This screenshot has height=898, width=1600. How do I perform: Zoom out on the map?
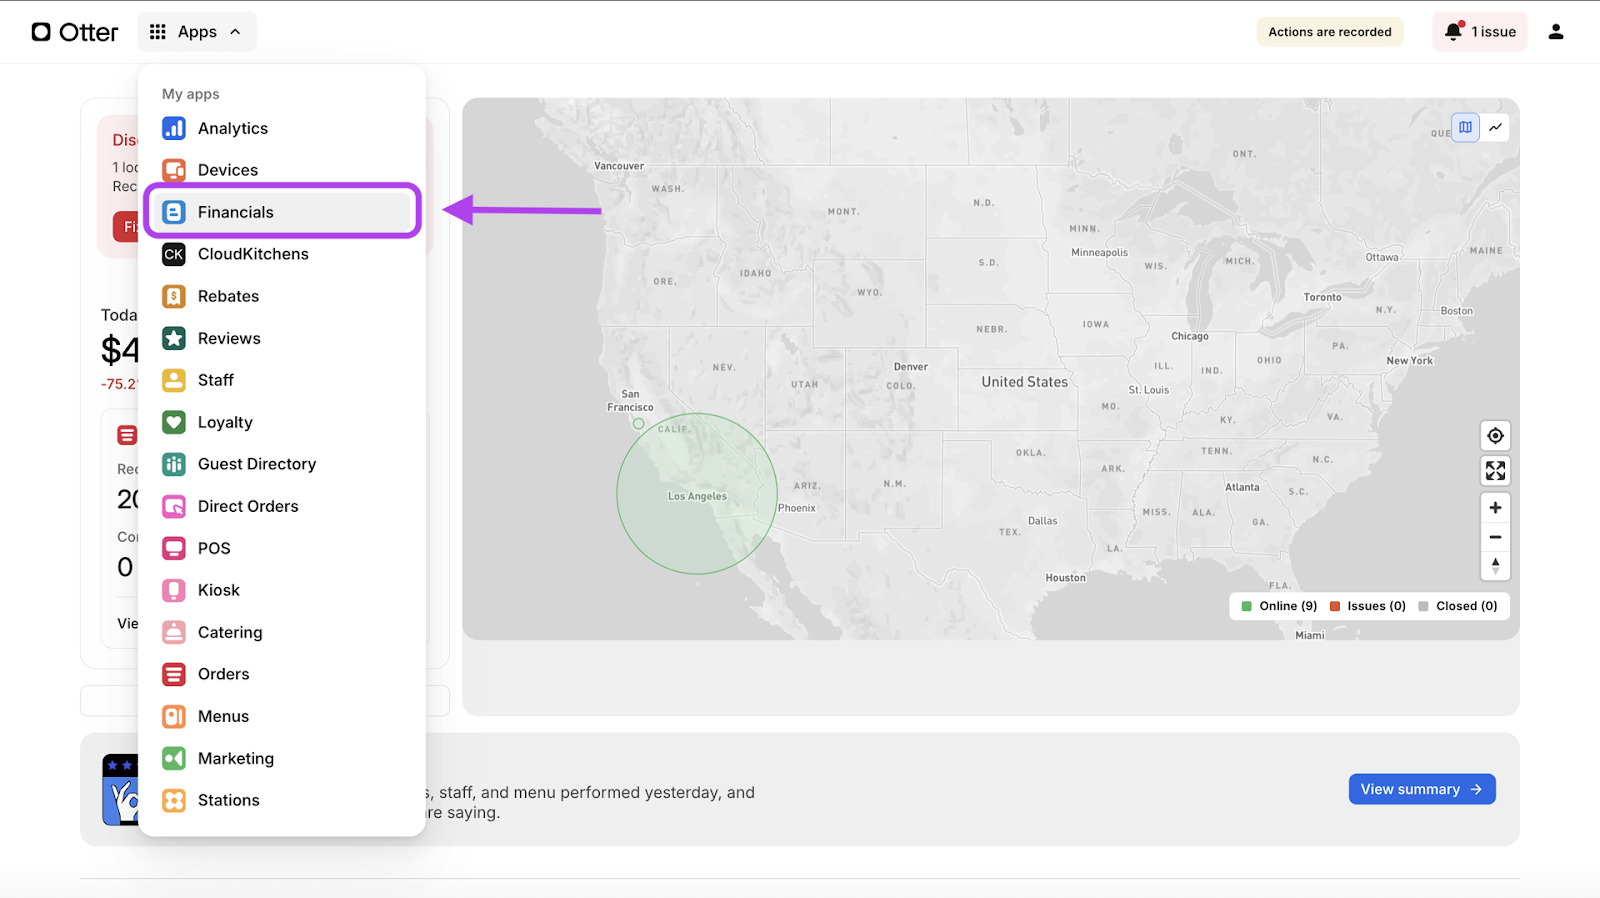coord(1495,537)
